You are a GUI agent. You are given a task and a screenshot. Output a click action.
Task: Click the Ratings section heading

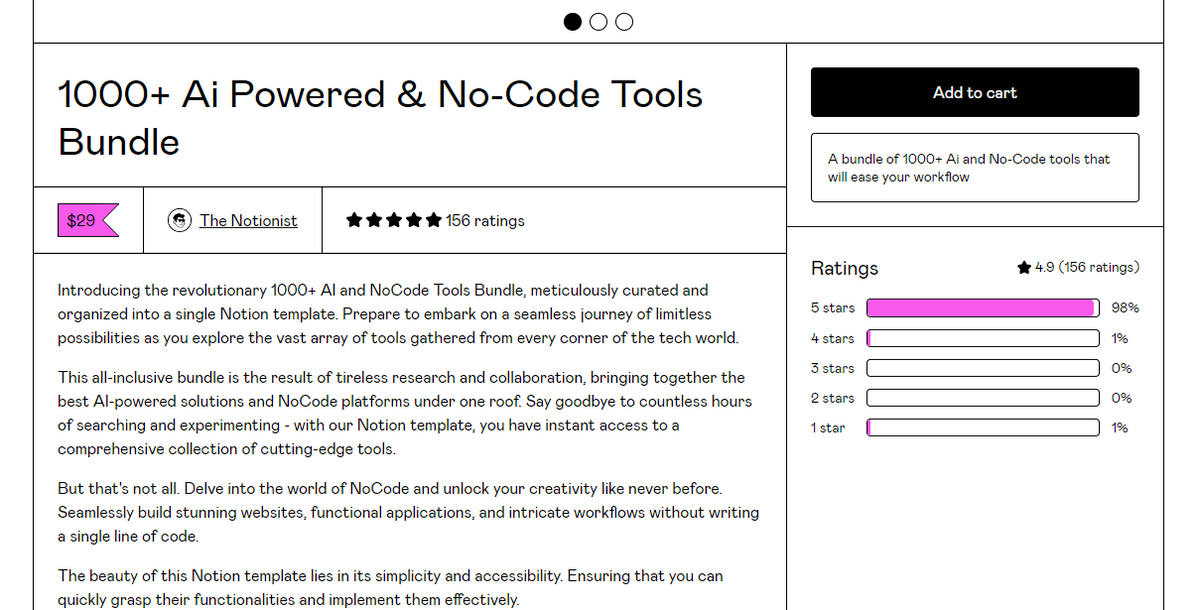(845, 268)
